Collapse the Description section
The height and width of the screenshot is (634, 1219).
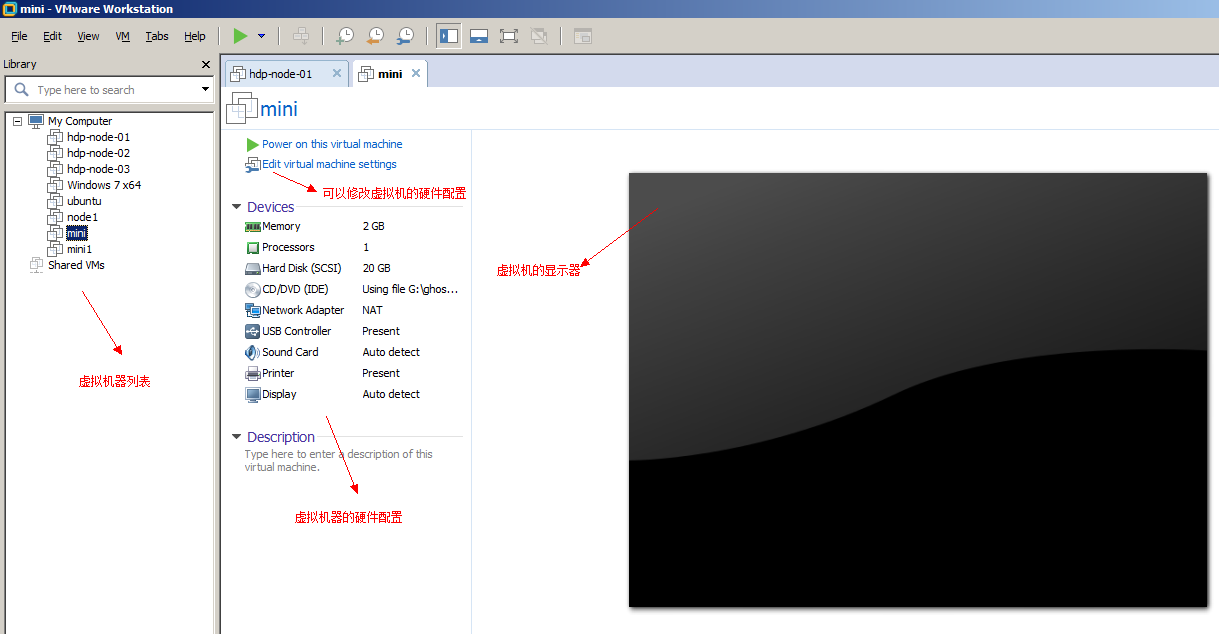237,437
